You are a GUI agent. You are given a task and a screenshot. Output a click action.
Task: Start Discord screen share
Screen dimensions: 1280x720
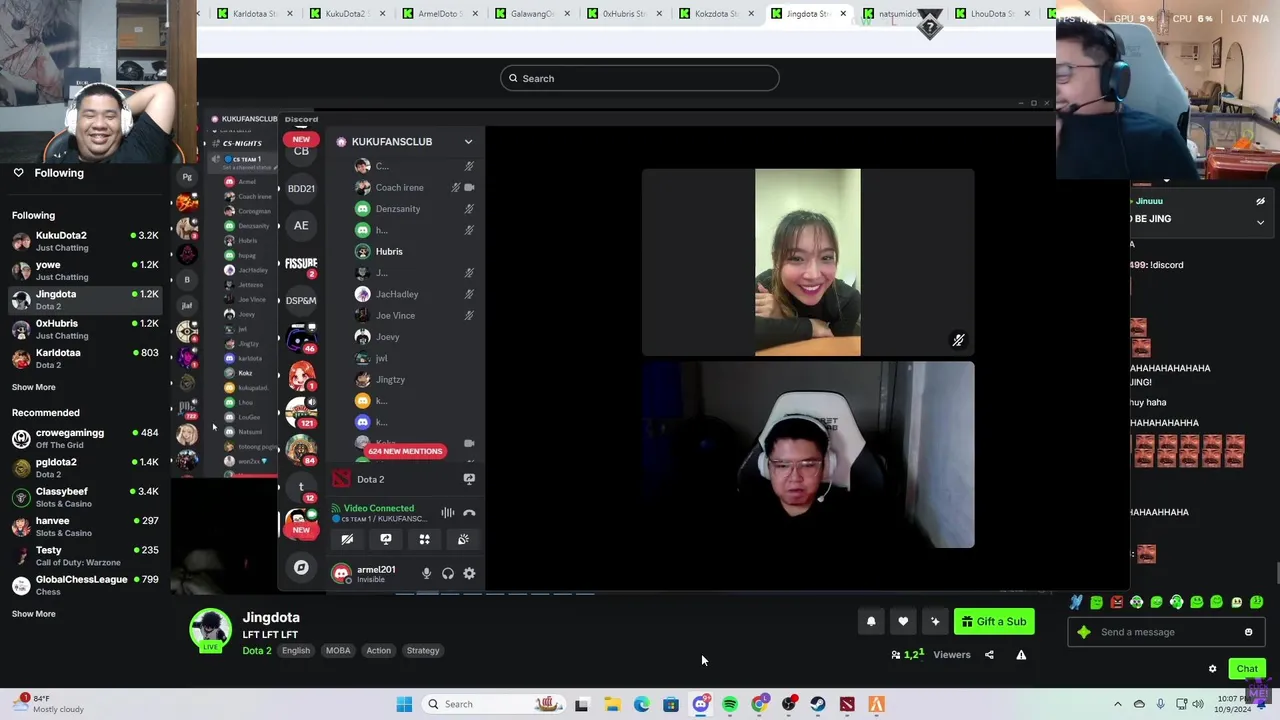386,539
